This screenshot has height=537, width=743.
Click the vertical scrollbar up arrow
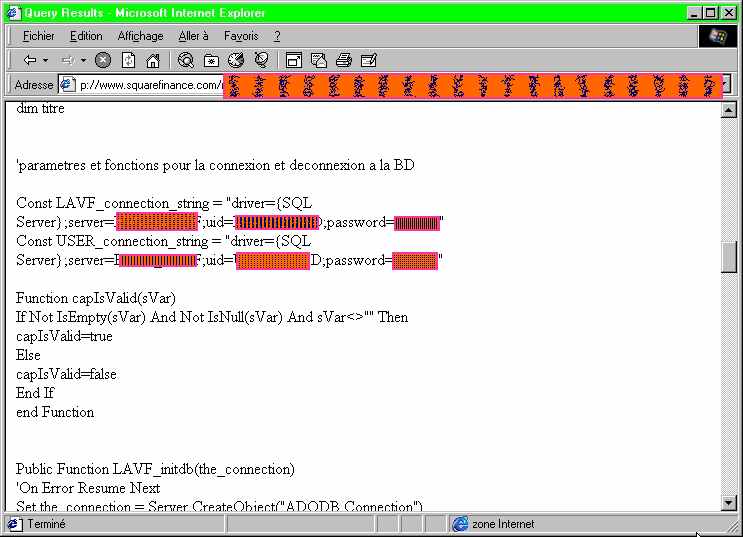point(728,110)
